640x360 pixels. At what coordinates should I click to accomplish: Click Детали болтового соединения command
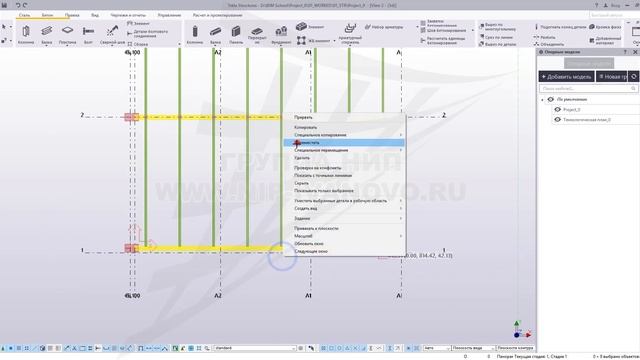pos(147,33)
